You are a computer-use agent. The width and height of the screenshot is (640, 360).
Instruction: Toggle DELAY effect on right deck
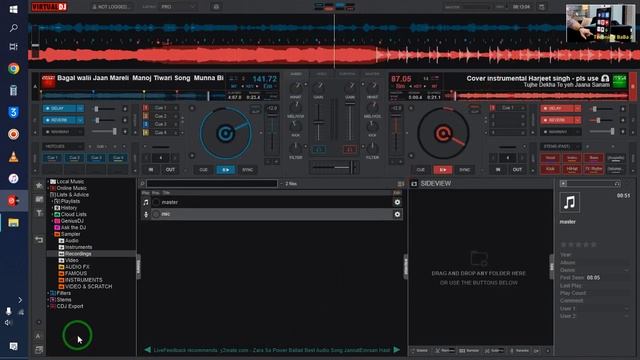(557, 109)
